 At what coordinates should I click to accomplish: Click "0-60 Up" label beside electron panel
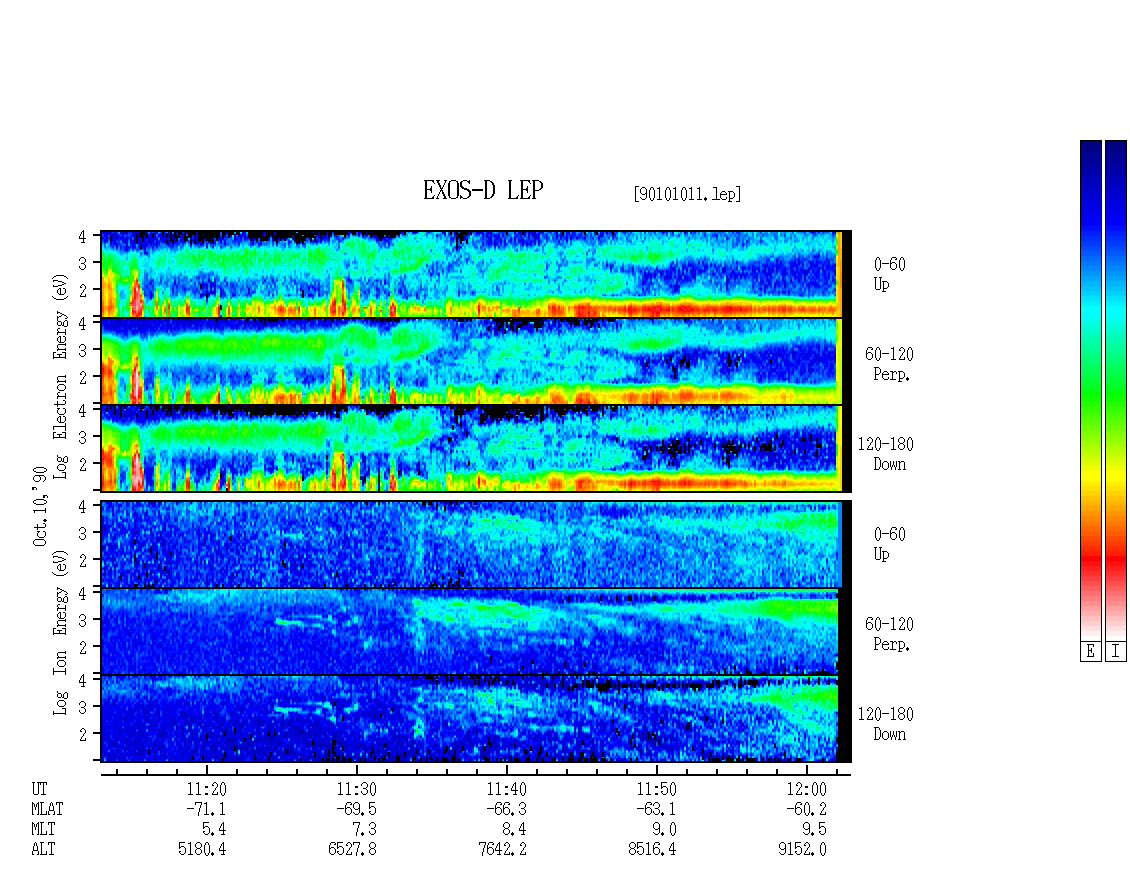[x=889, y=274]
